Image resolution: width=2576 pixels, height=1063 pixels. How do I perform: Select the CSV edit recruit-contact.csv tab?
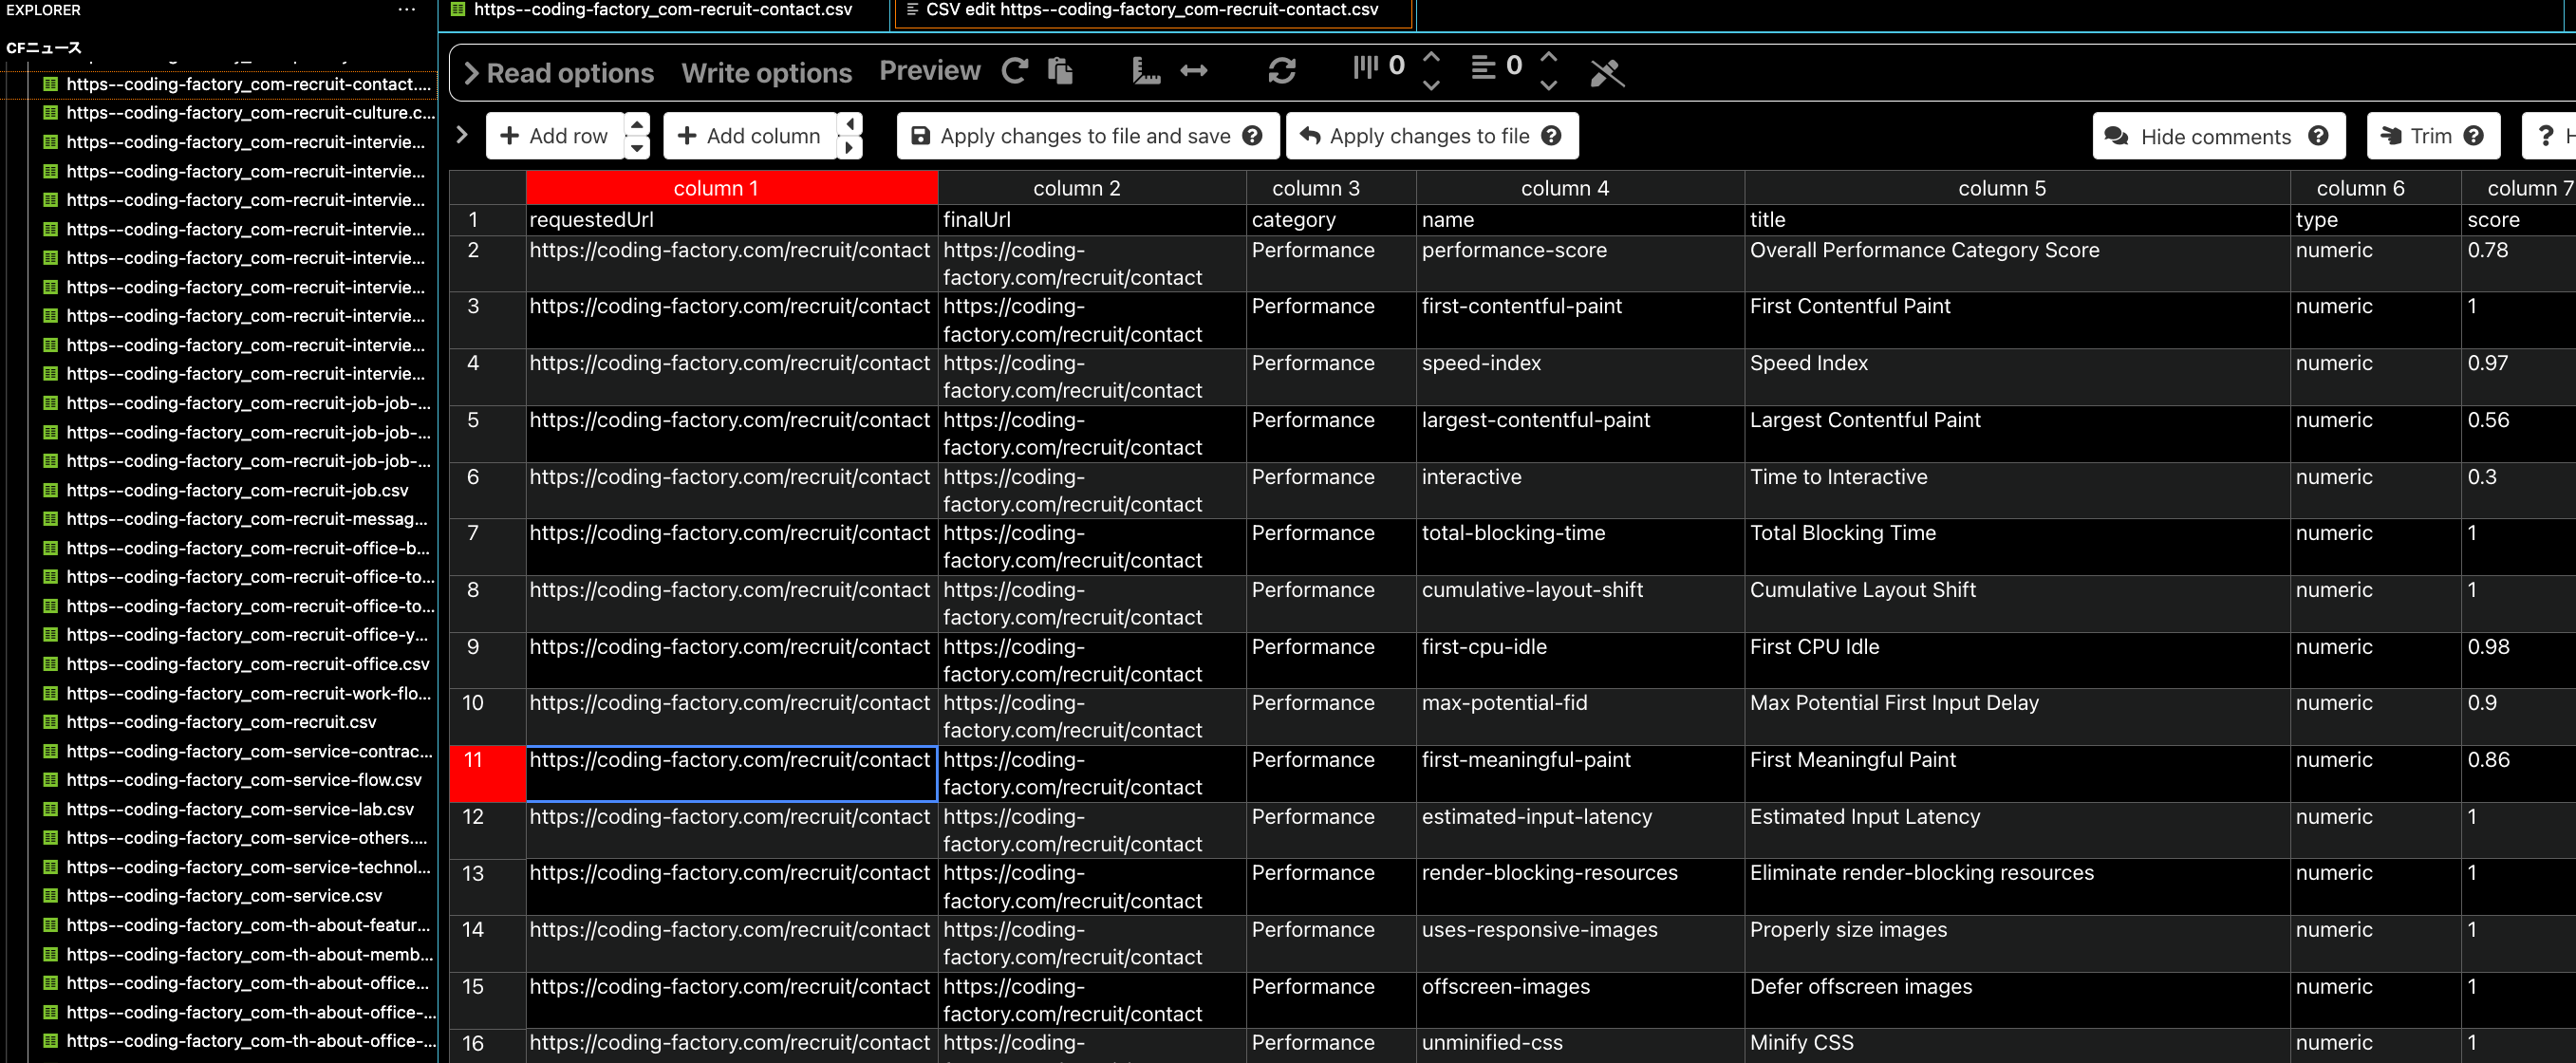[1152, 10]
